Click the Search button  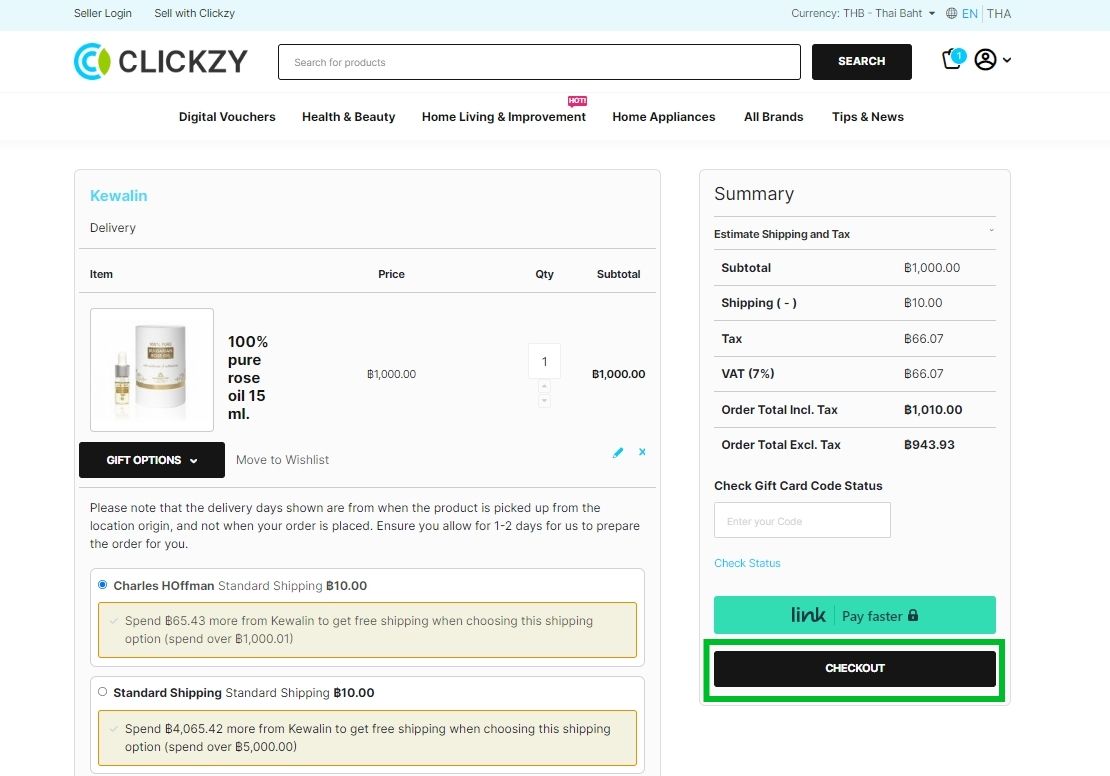point(862,62)
